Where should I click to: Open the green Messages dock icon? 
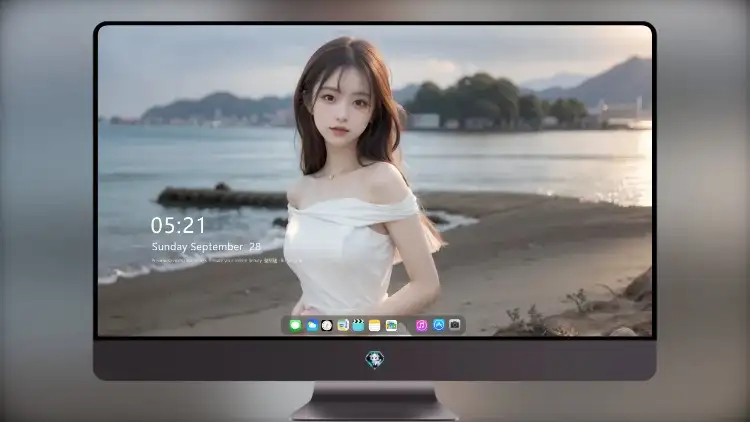pos(296,325)
